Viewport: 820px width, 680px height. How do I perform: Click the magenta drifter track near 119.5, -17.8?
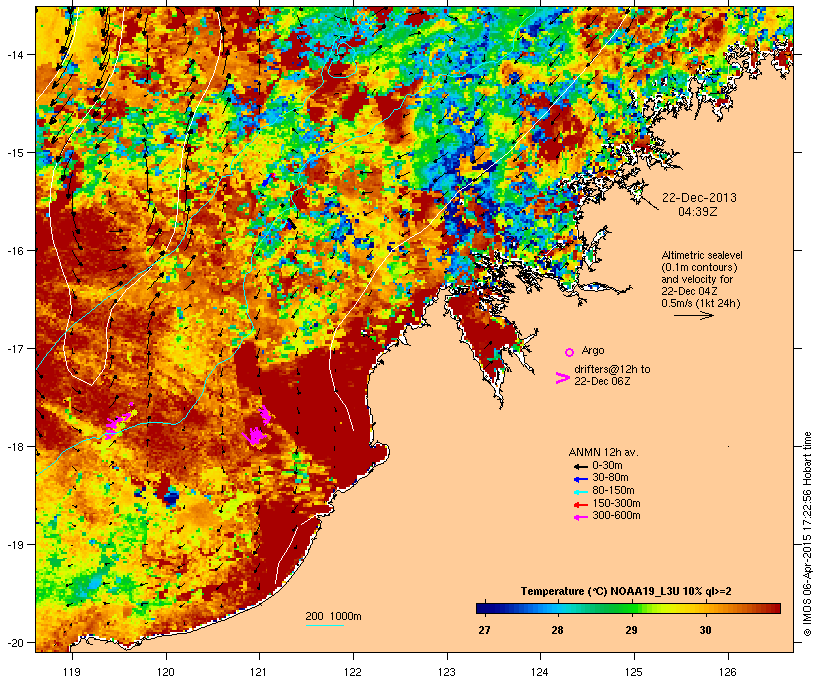(120, 421)
